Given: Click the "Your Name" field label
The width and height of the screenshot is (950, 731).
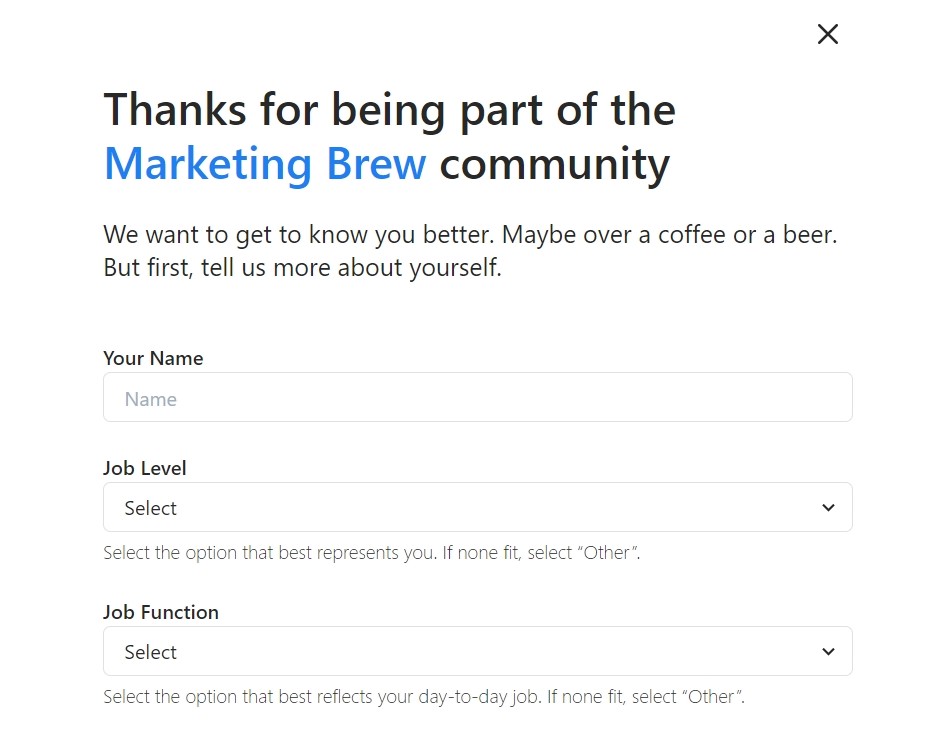Looking at the screenshot, I should point(153,358).
